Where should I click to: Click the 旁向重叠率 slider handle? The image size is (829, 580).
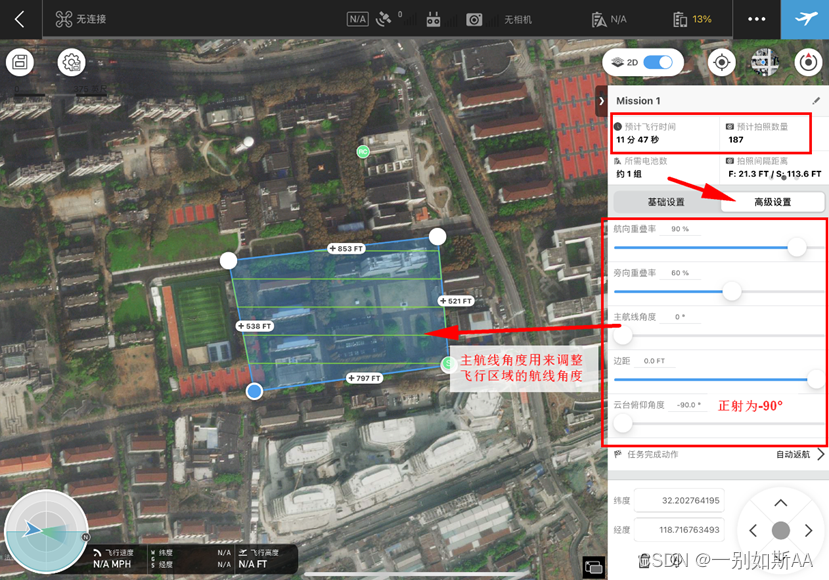coord(732,291)
